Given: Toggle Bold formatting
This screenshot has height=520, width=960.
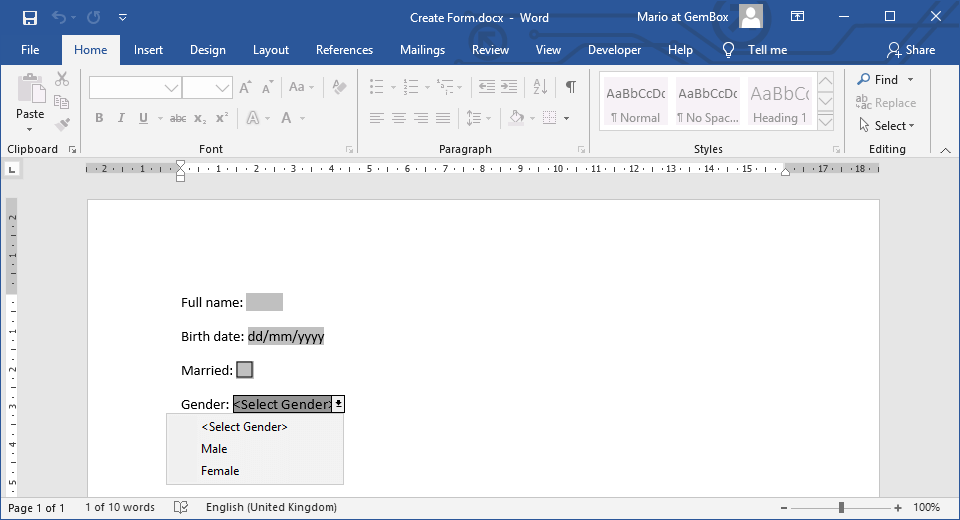Looking at the screenshot, I should (99, 118).
